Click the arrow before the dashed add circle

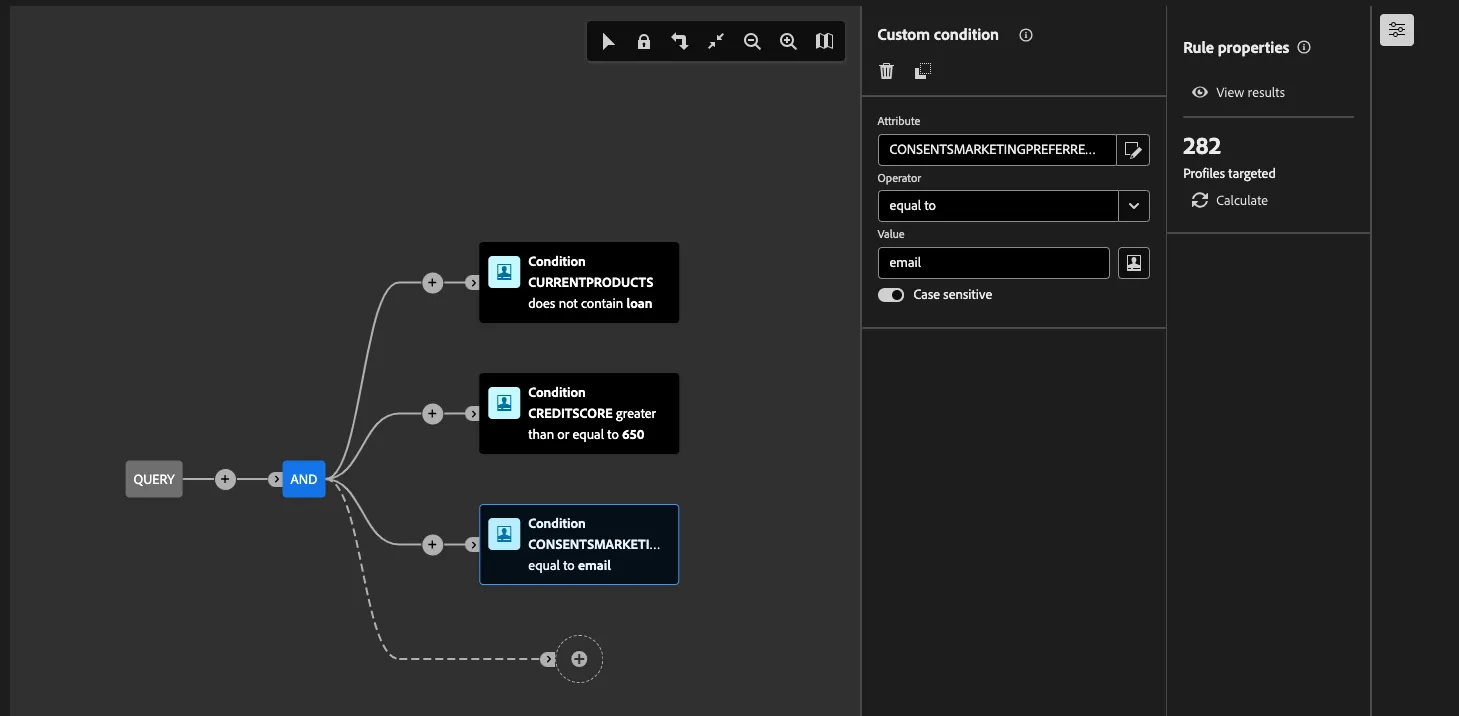click(547, 659)
